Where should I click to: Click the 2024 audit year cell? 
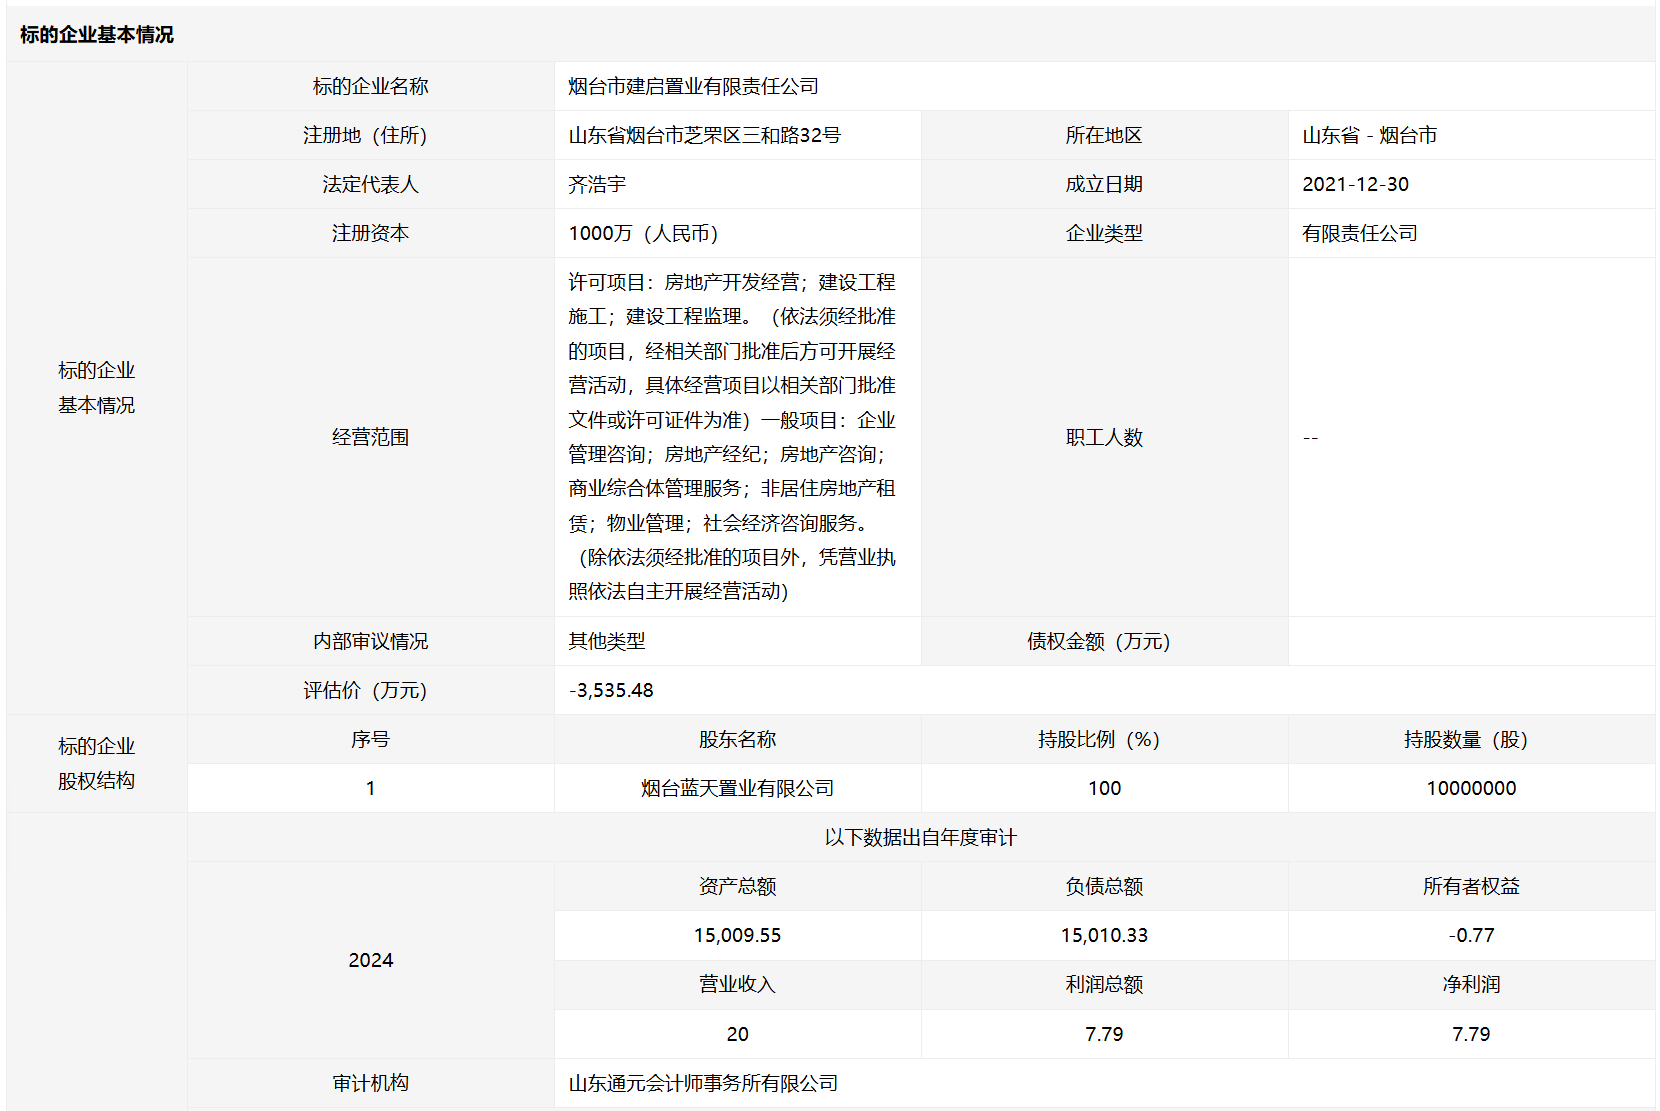tap(370, 961)
